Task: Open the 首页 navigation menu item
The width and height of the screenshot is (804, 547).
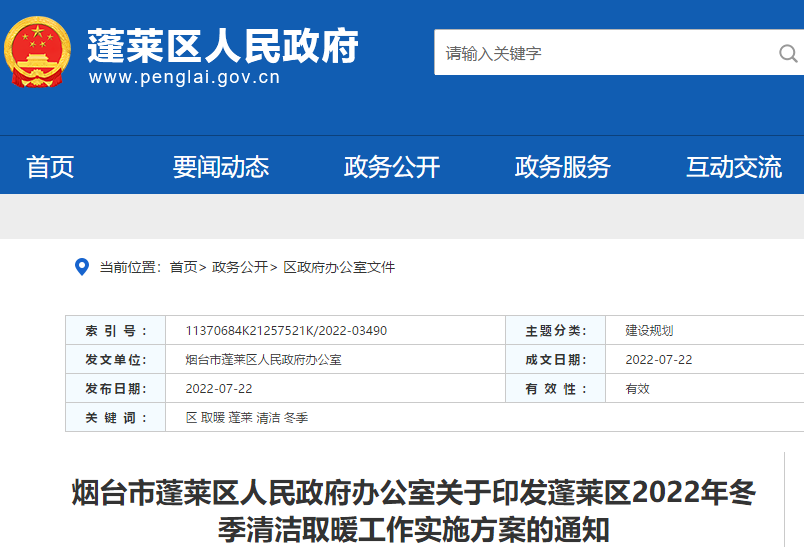Action: [50, 167]
